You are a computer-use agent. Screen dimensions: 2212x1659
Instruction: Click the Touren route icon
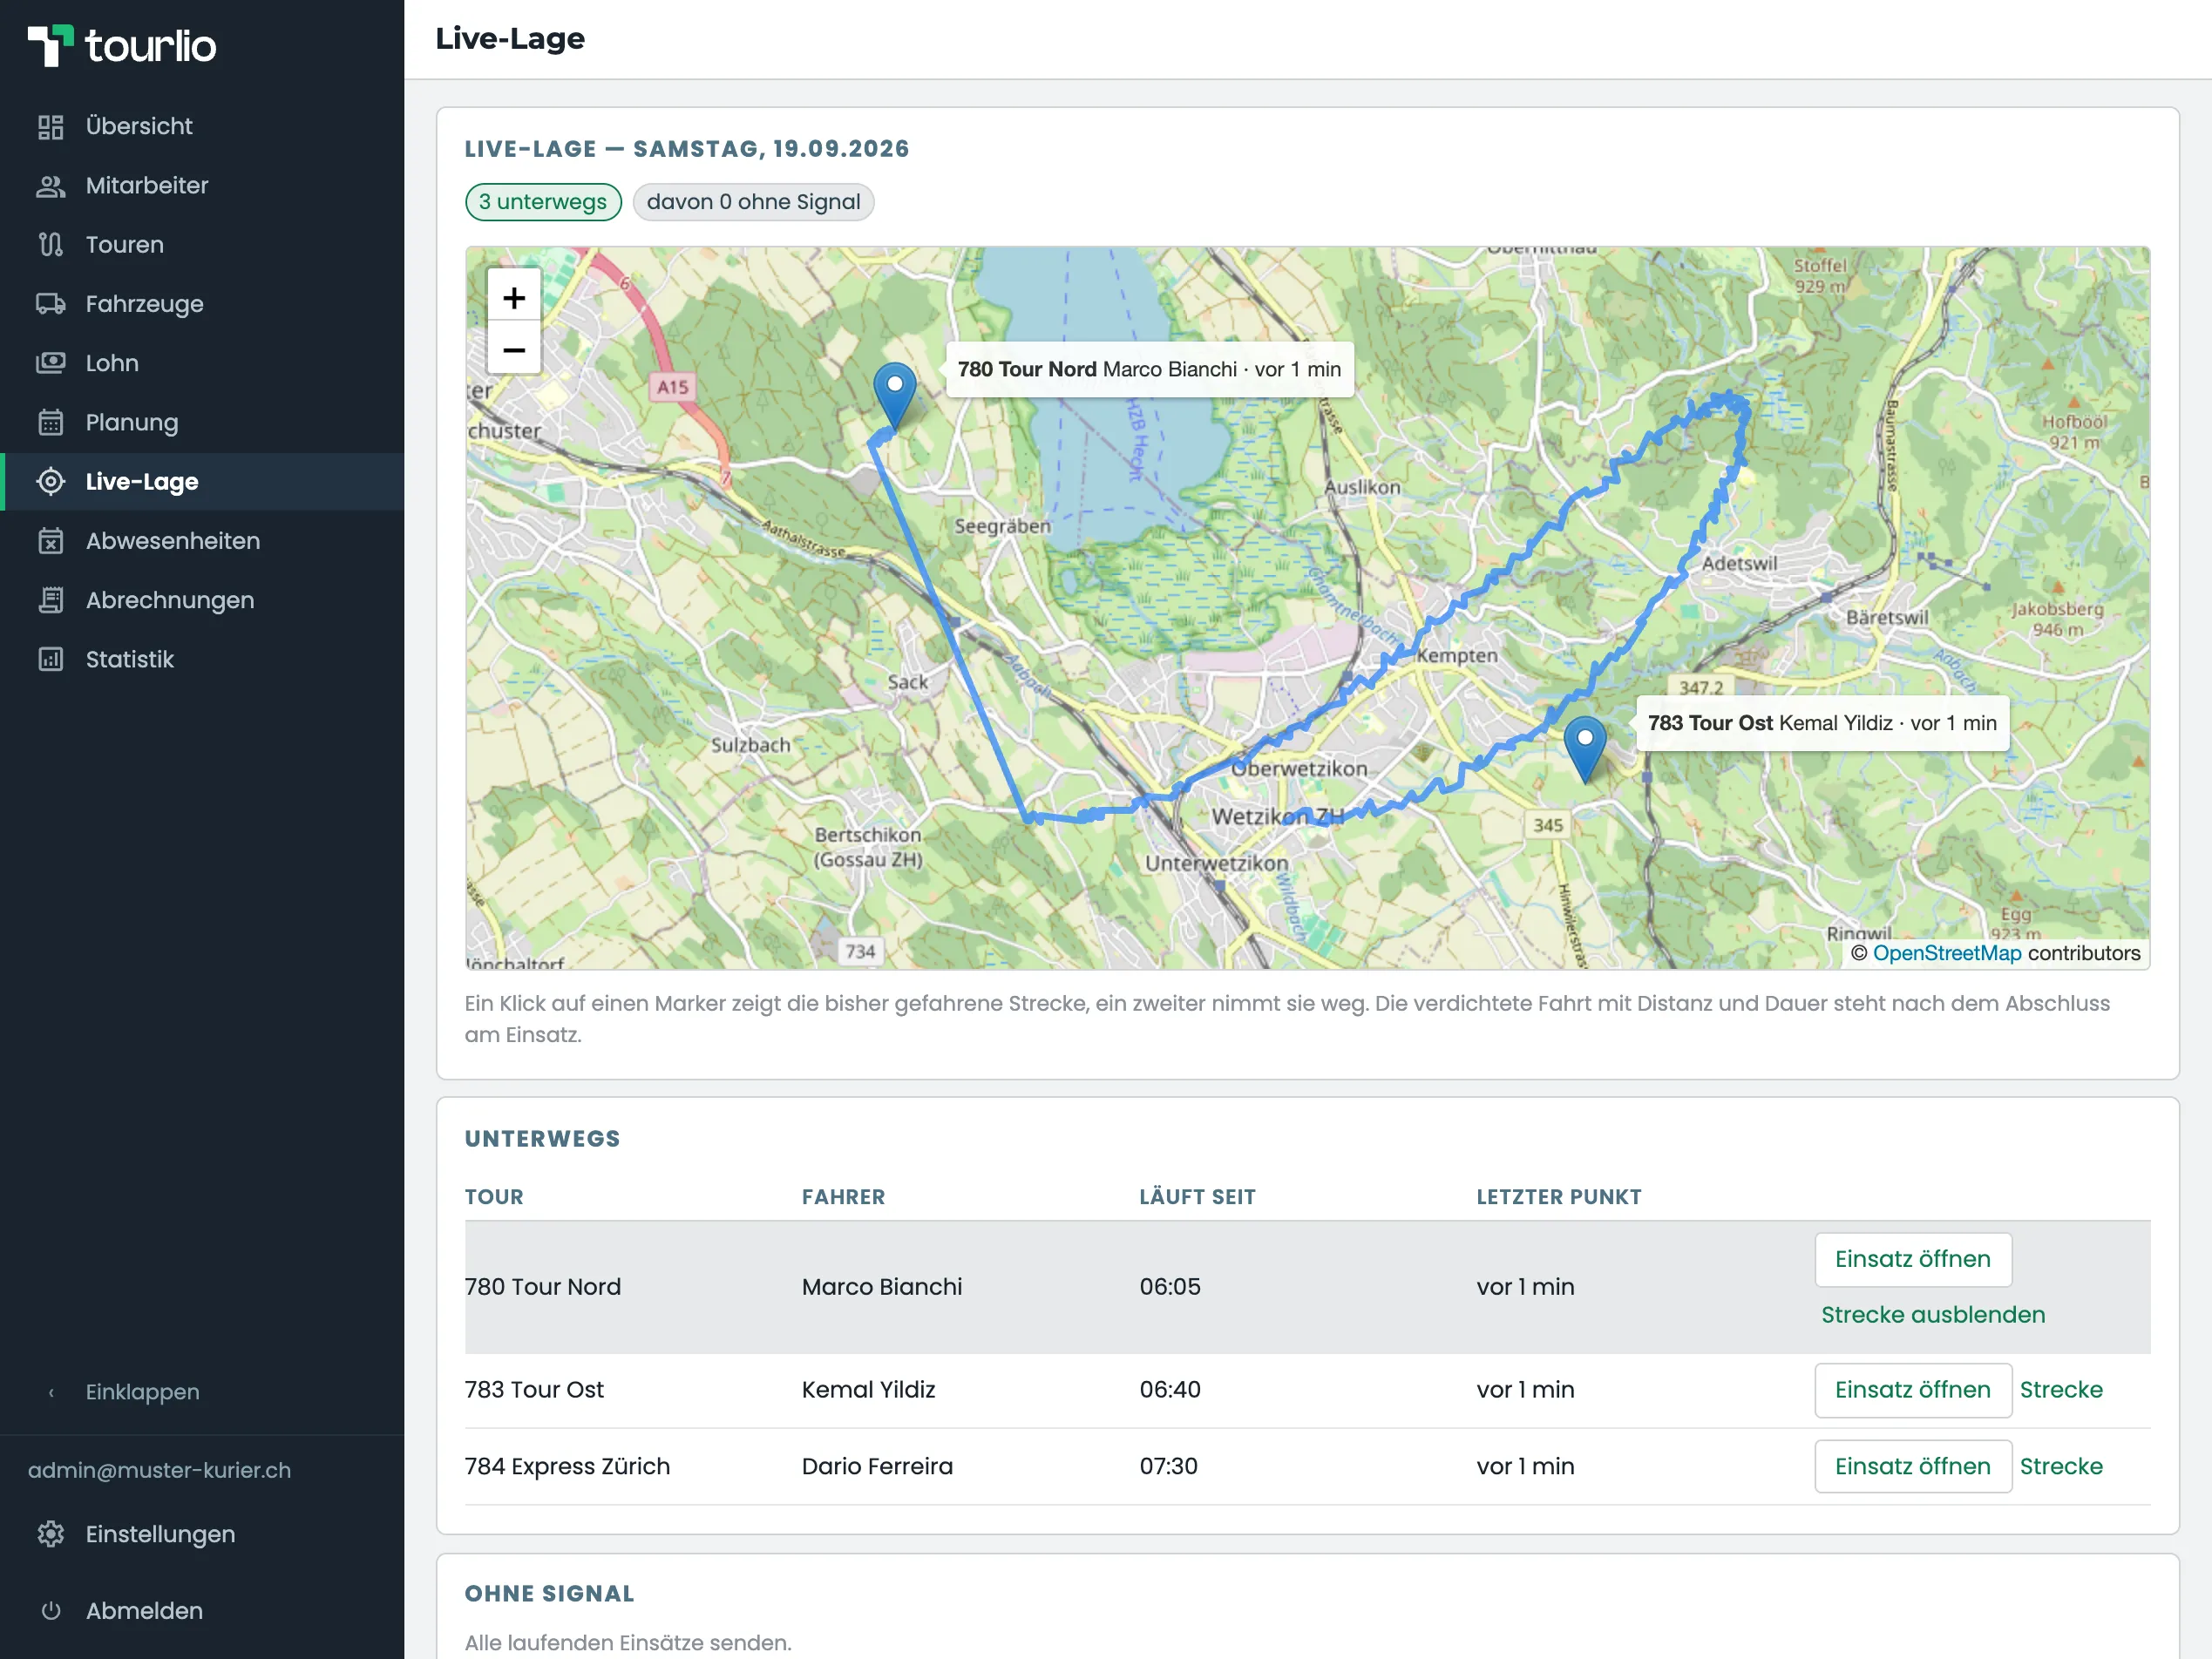click(x=51, y=245)
